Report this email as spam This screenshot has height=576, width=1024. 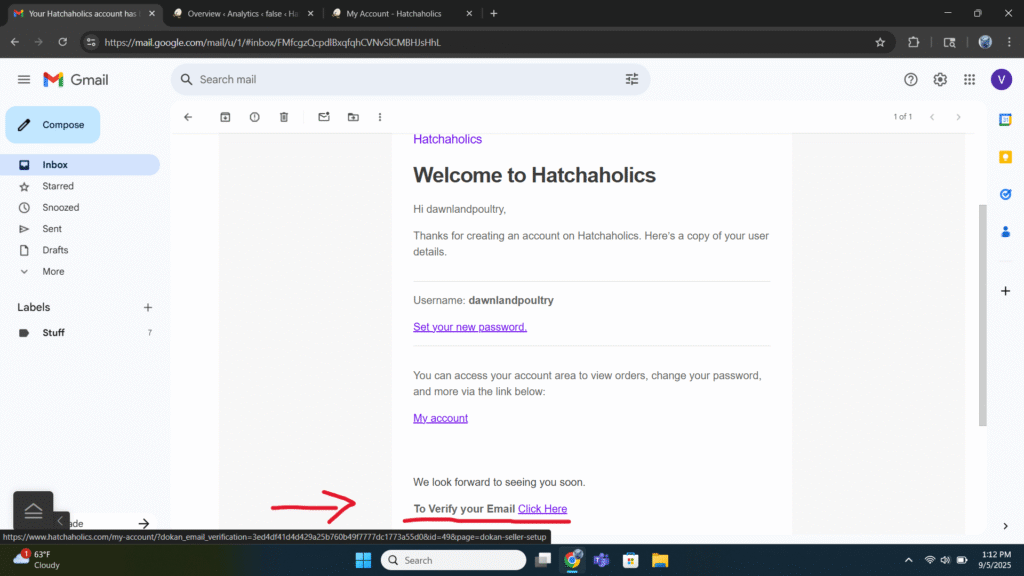255,117
